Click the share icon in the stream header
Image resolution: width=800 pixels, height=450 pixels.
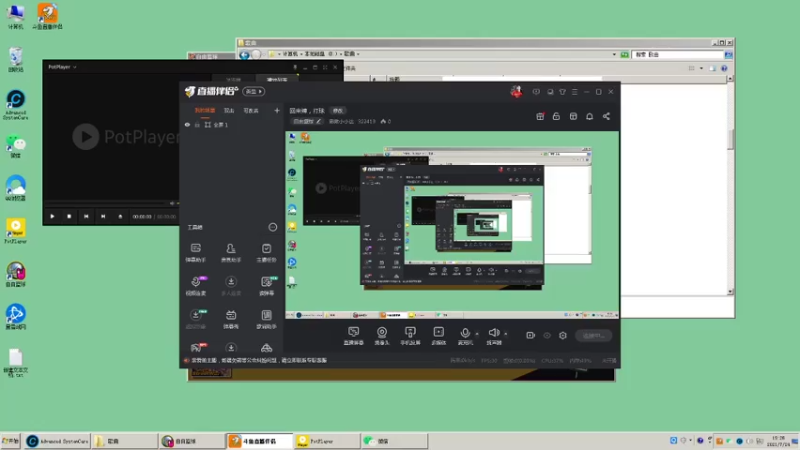[606, 116]
